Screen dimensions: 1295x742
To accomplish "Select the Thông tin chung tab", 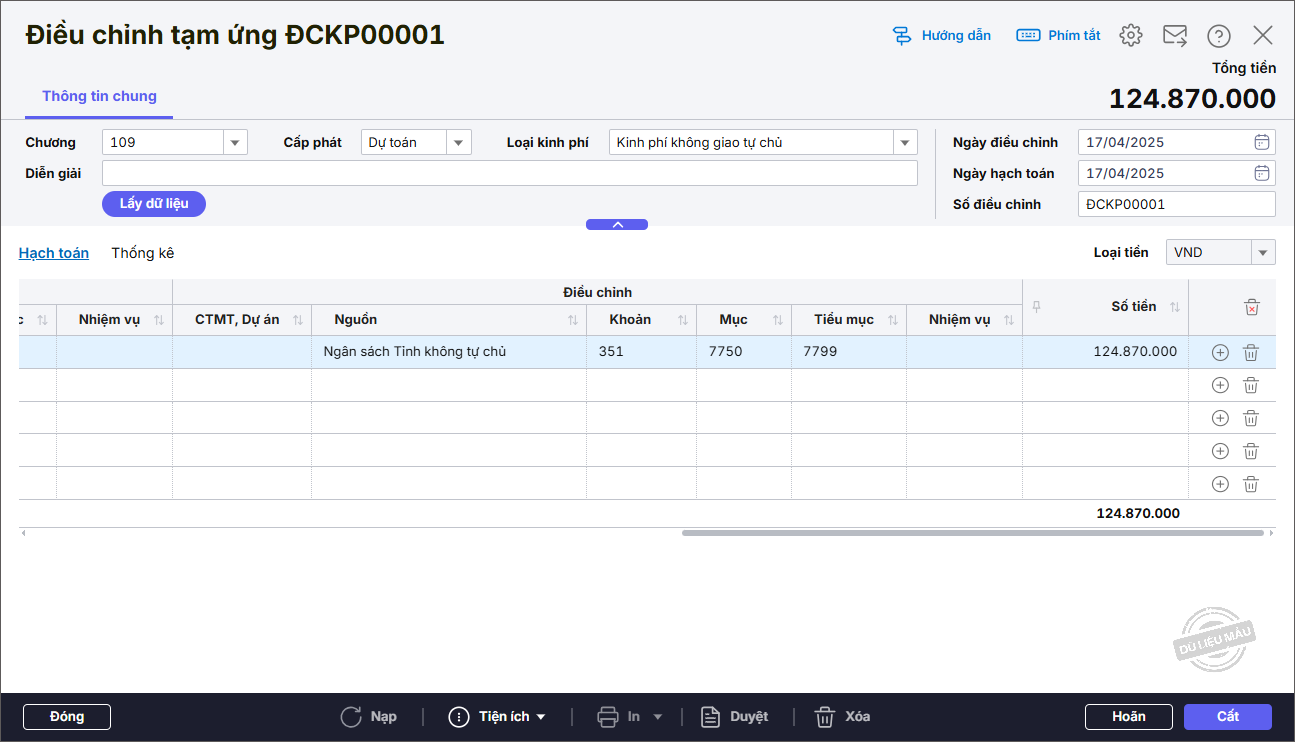I will [99, 97].
